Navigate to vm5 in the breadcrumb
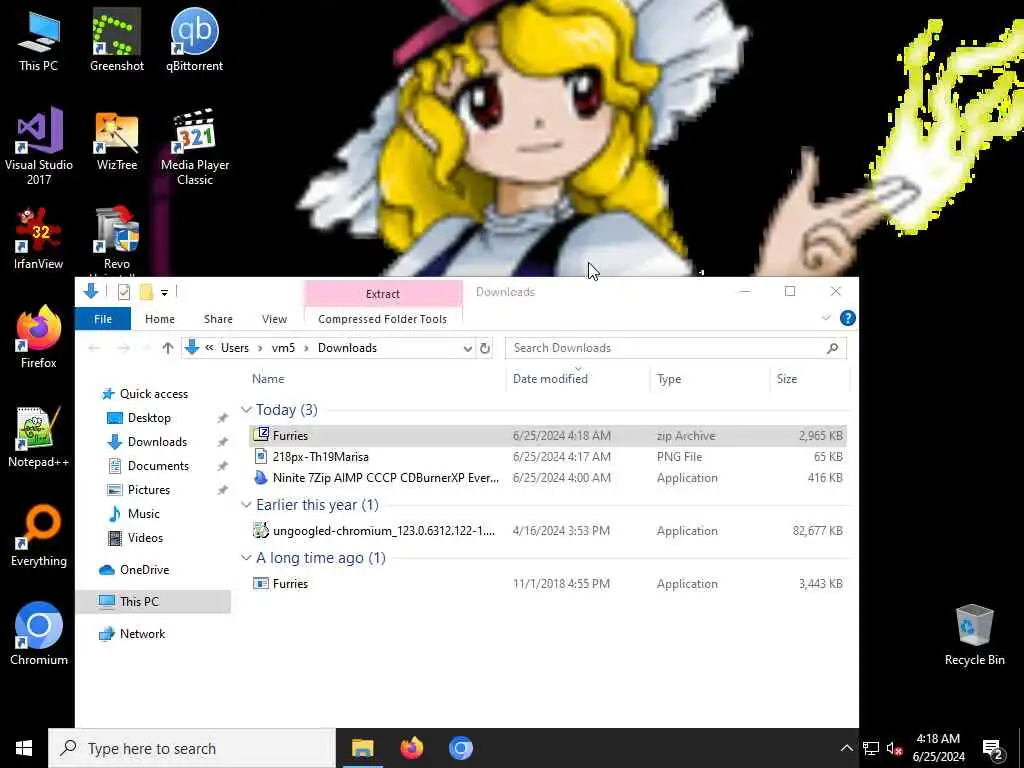1024x768 pixels. pyautogui.click(x=283, y=348)
